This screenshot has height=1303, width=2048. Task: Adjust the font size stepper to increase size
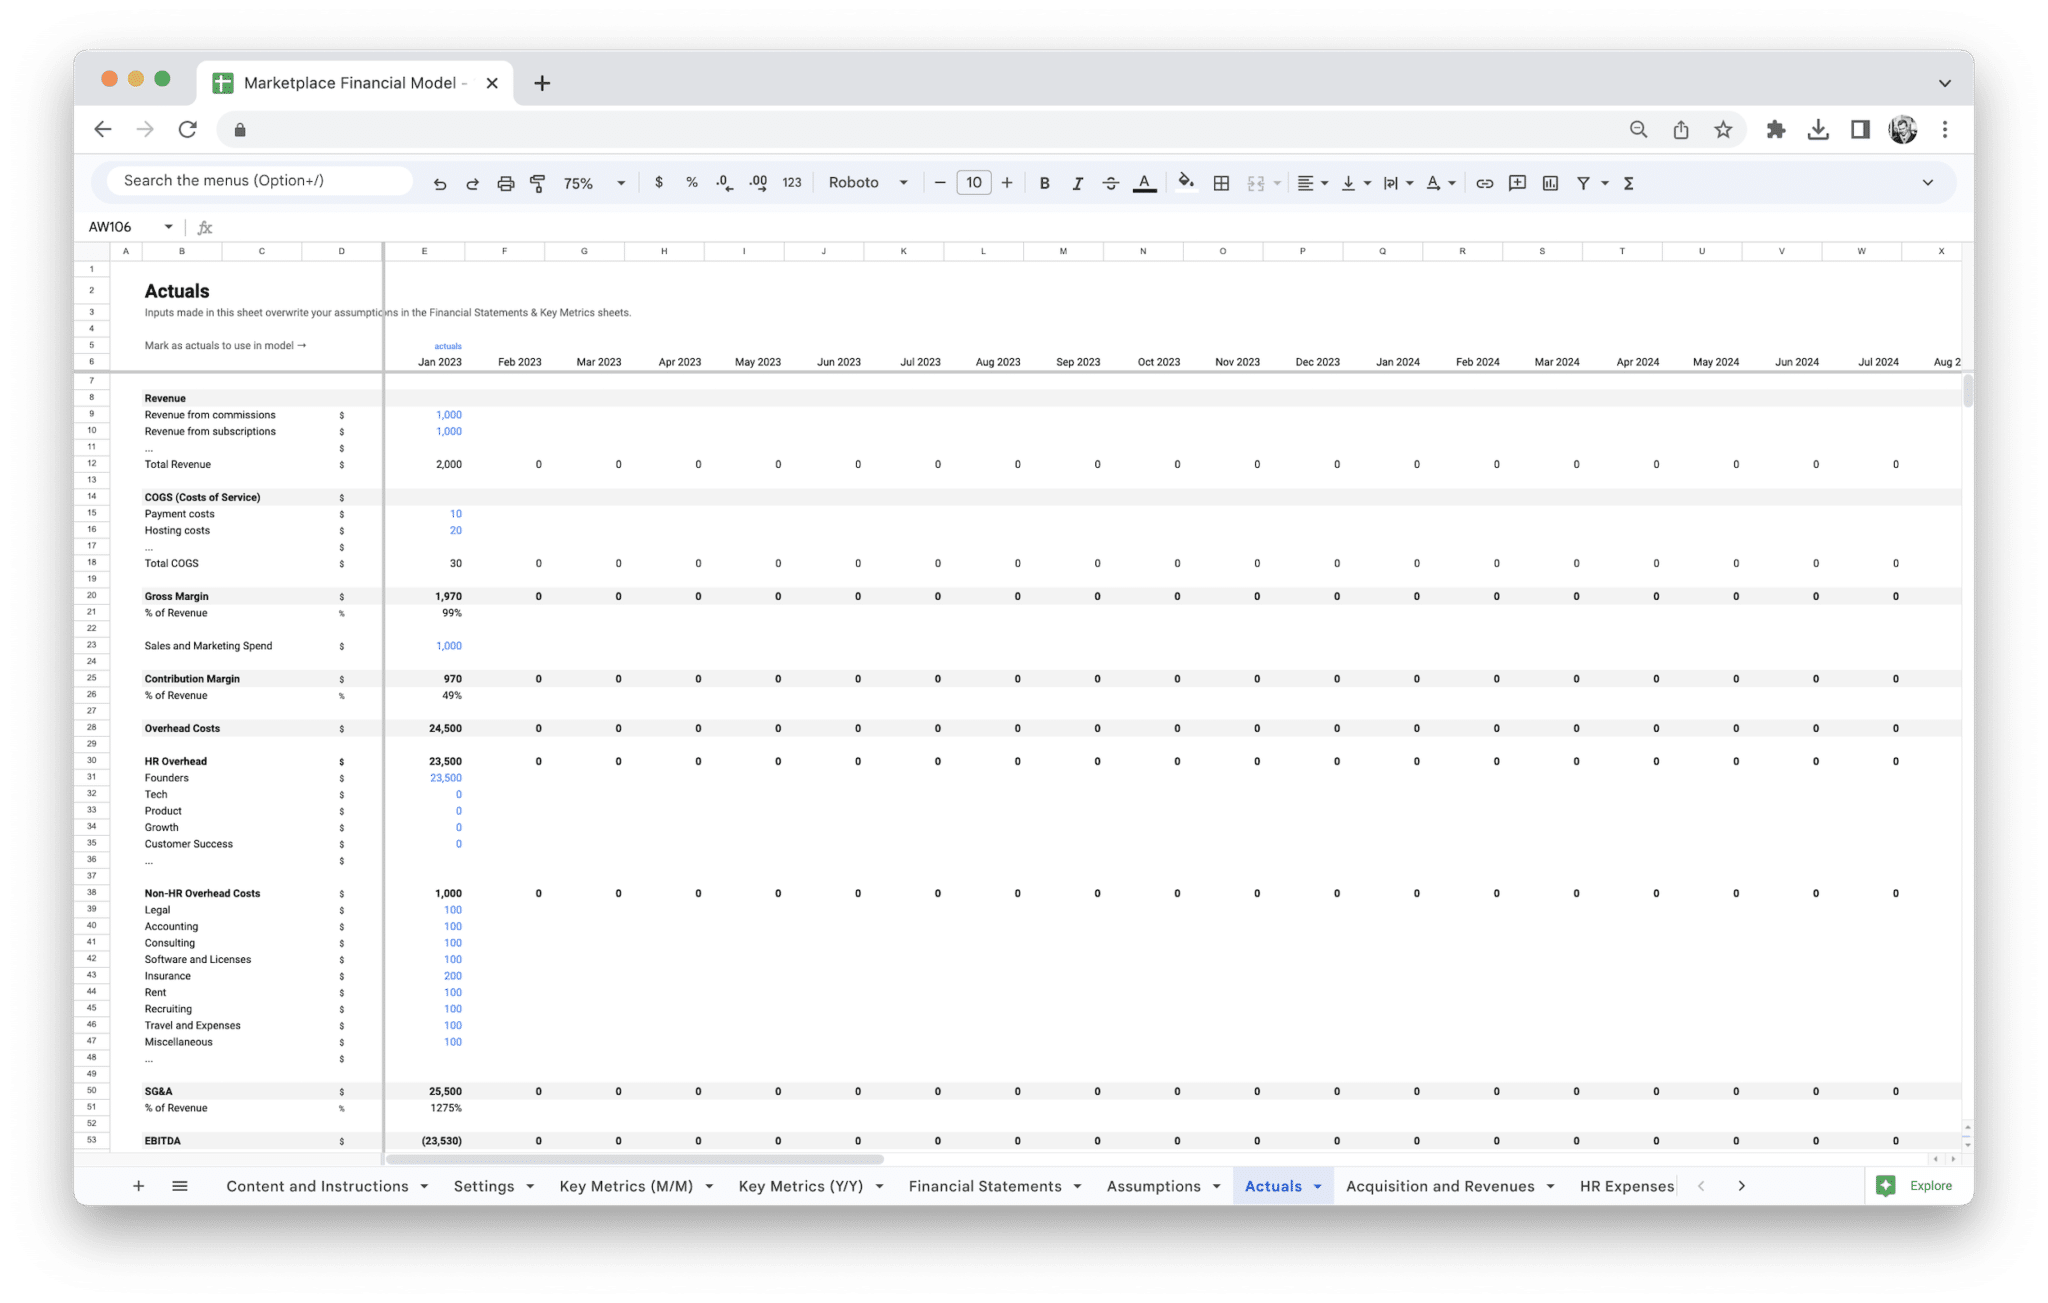point(1007,182)
